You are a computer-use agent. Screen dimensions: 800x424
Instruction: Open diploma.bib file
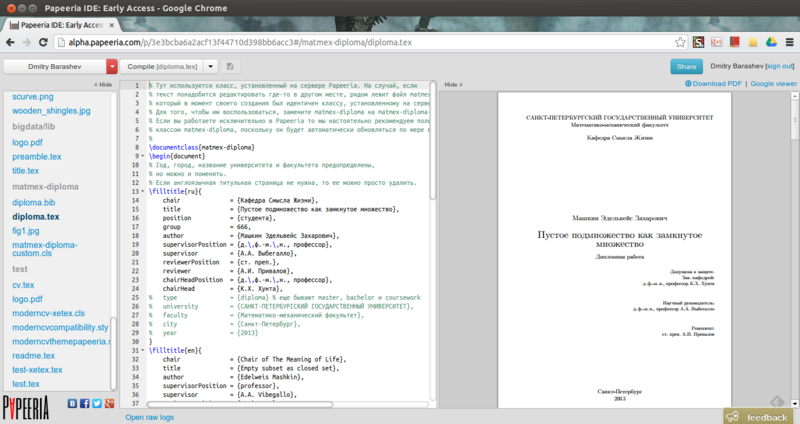(34, 203)
